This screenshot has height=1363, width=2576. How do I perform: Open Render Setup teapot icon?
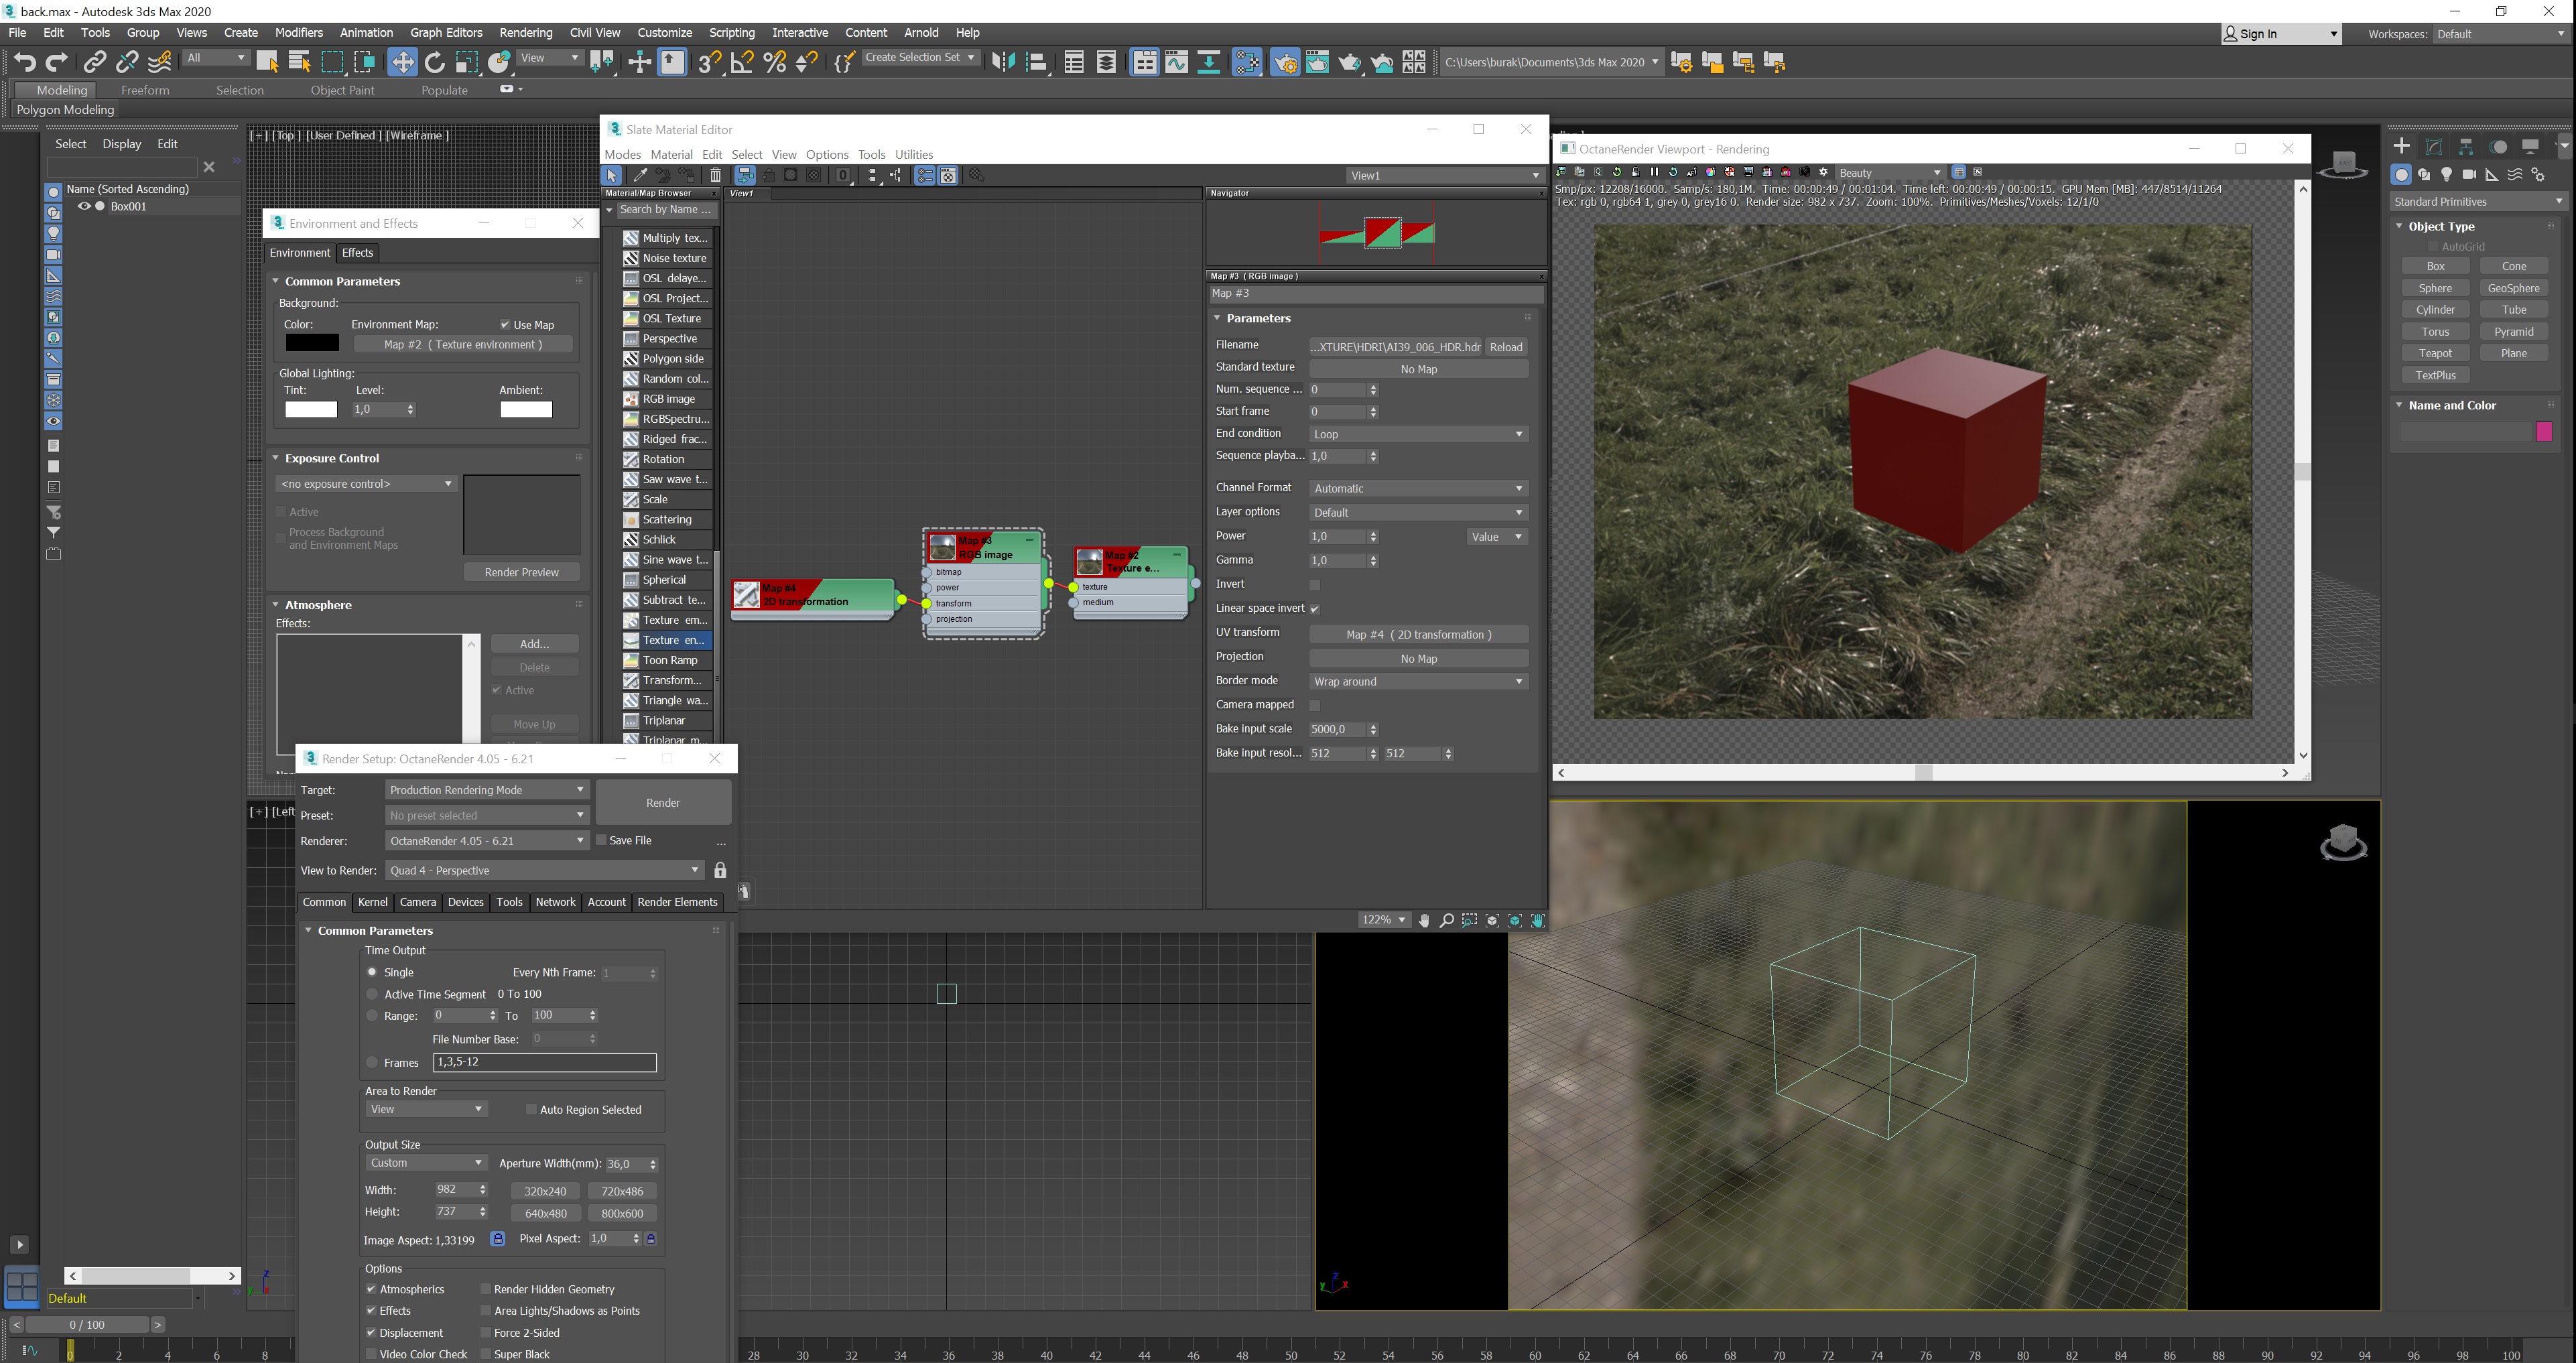tap(1285, 63)
